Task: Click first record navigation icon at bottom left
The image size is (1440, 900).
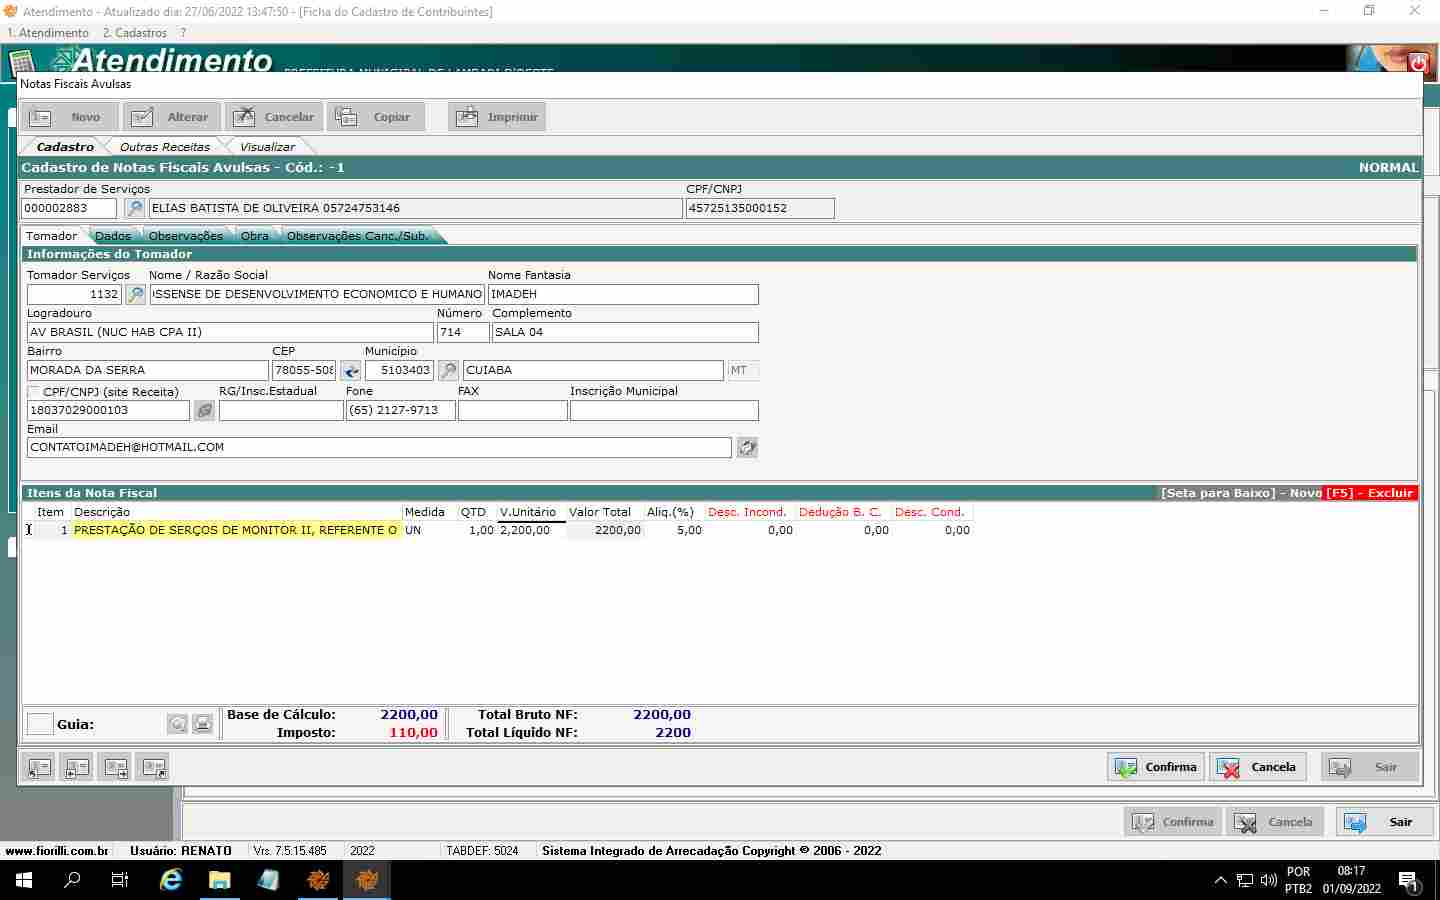Action: (x=39, y=767)
